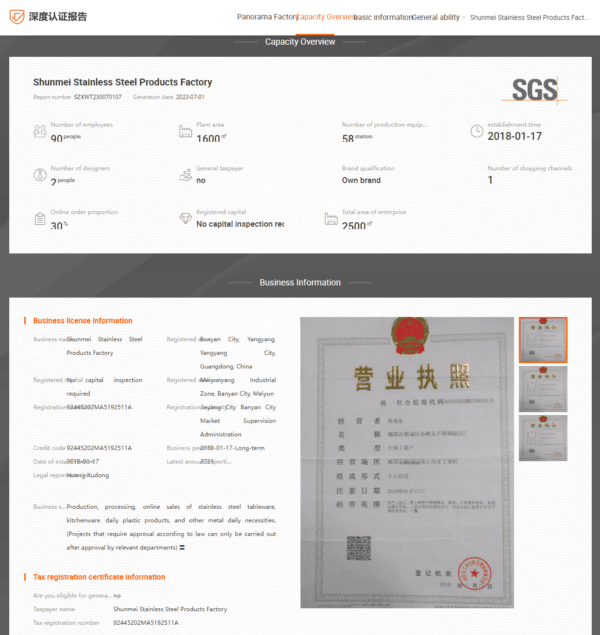Click the Business Information section heading
The image size is (600, 635).
(x=300, y=283)
